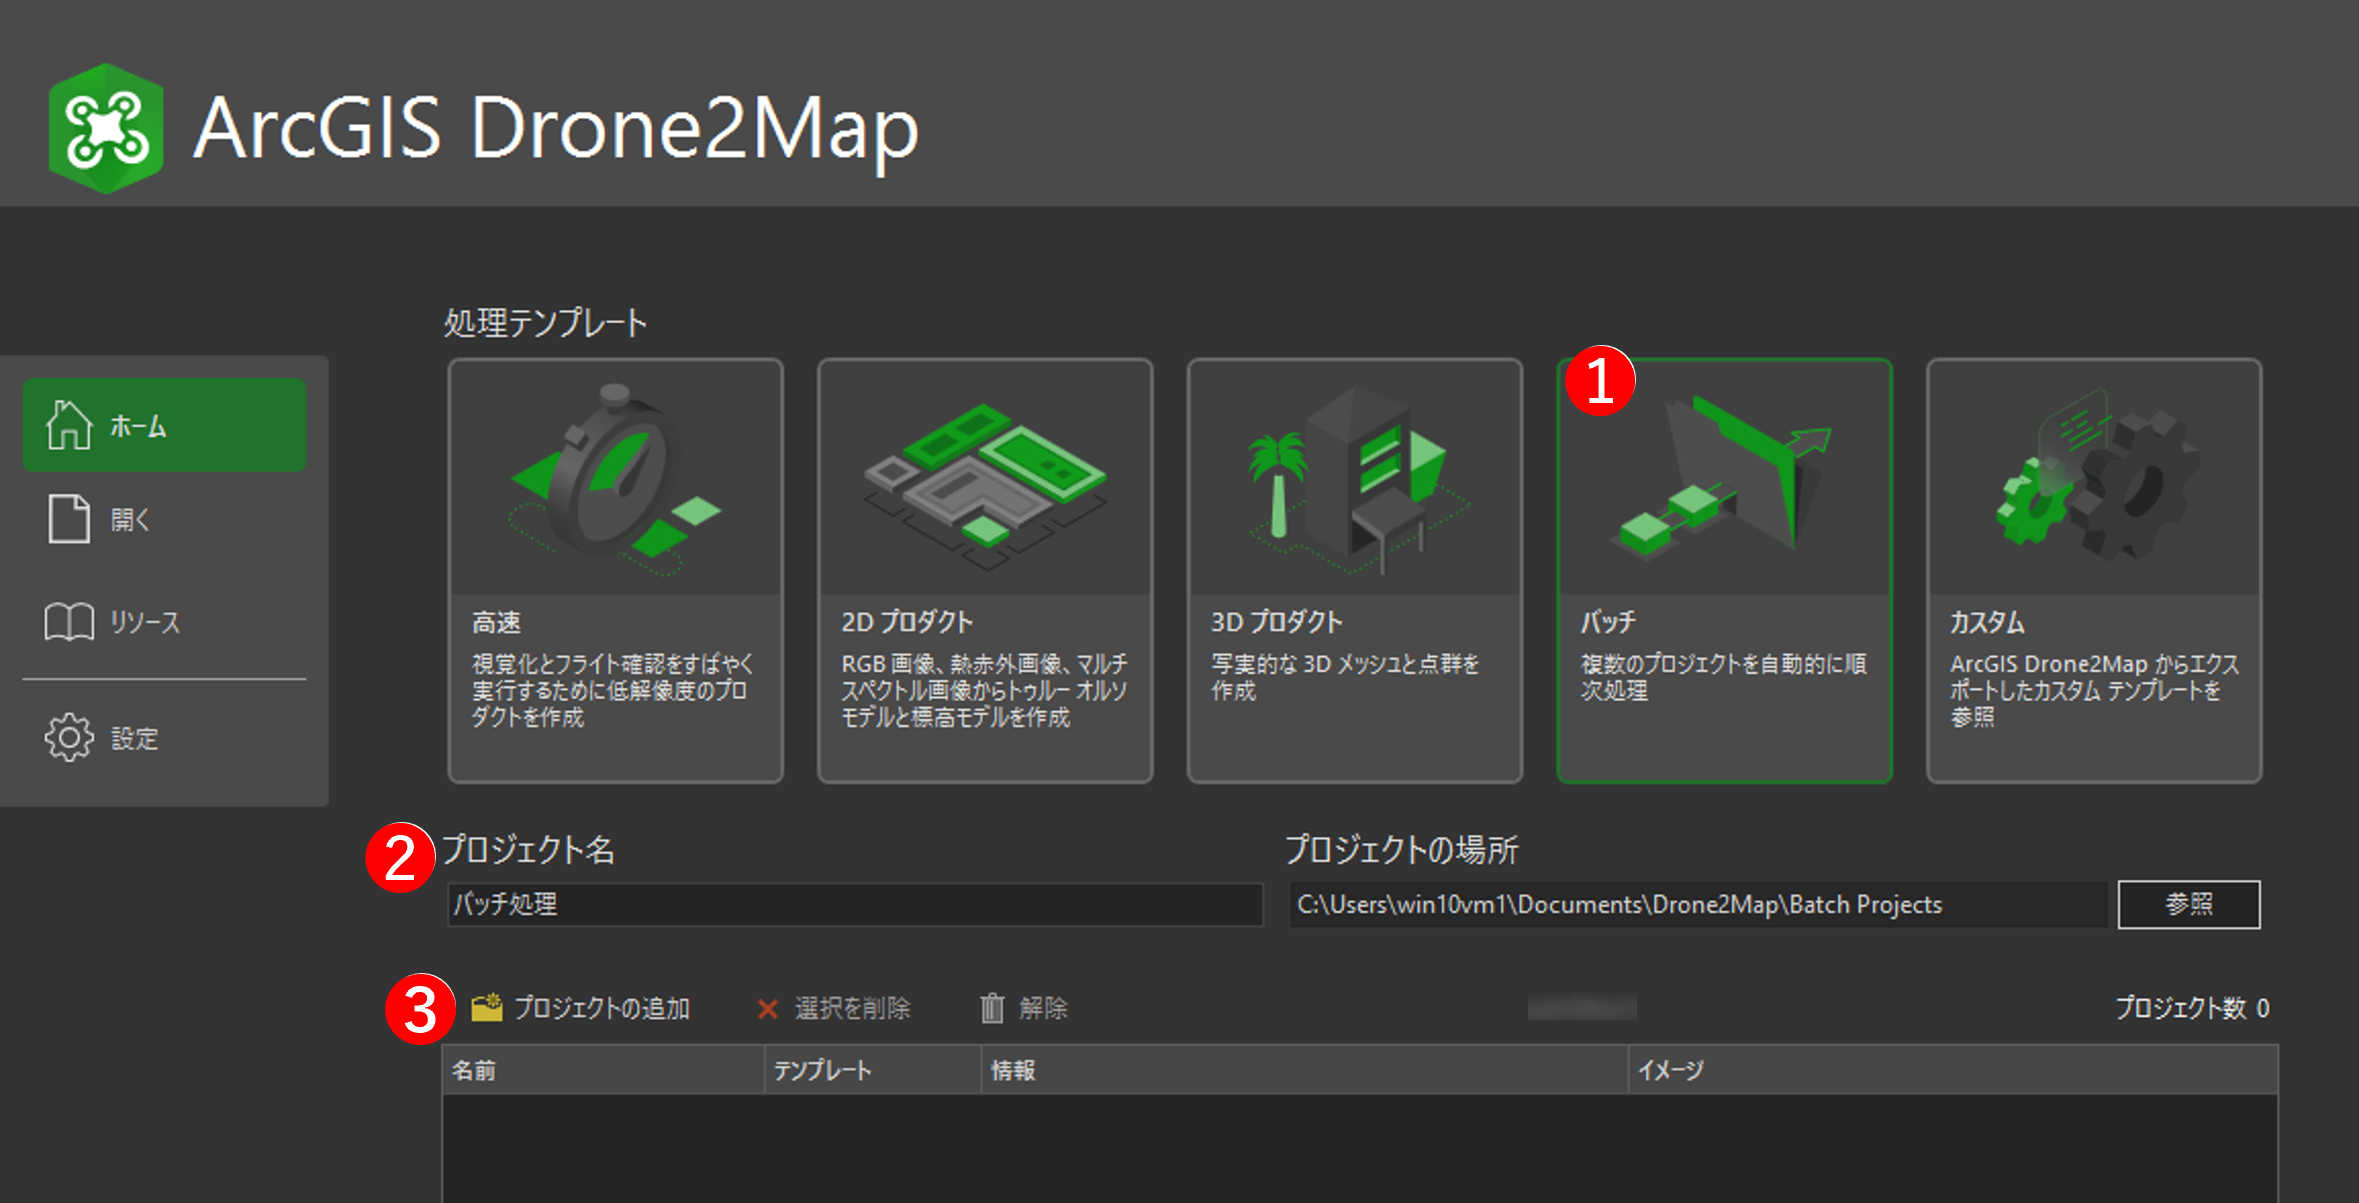2359x1203 pixels.
Task: Click the プロジェクトの場所 path field
Action: coord(1697,904)
